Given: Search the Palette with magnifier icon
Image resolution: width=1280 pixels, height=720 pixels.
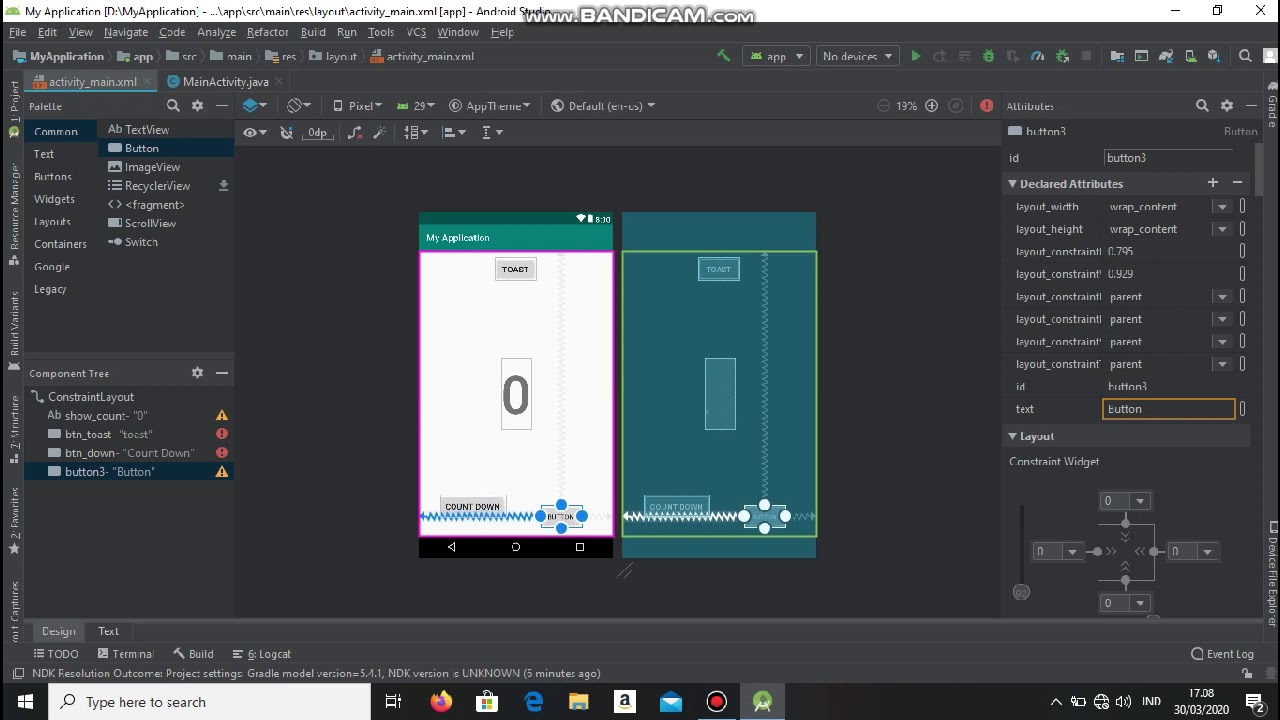Looking at the screenshot, I should pos(173,106).
